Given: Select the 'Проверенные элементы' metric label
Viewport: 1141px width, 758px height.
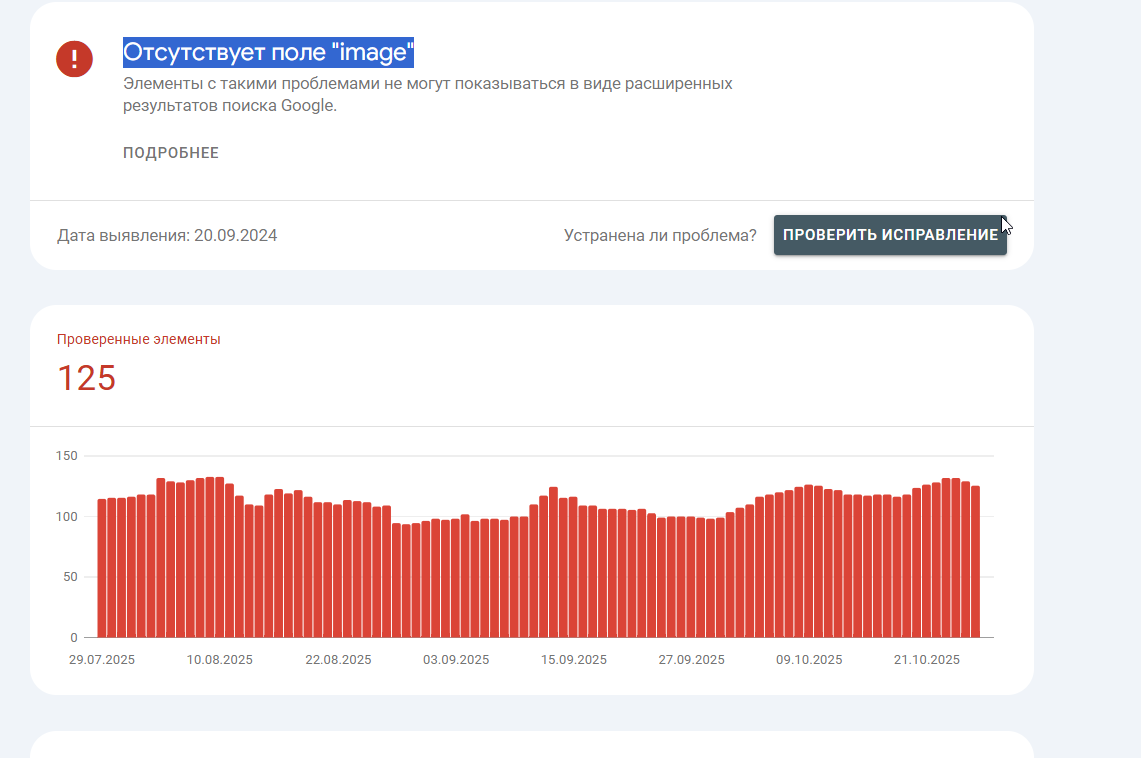Looking at the screenshot, I should click(139, 340).
